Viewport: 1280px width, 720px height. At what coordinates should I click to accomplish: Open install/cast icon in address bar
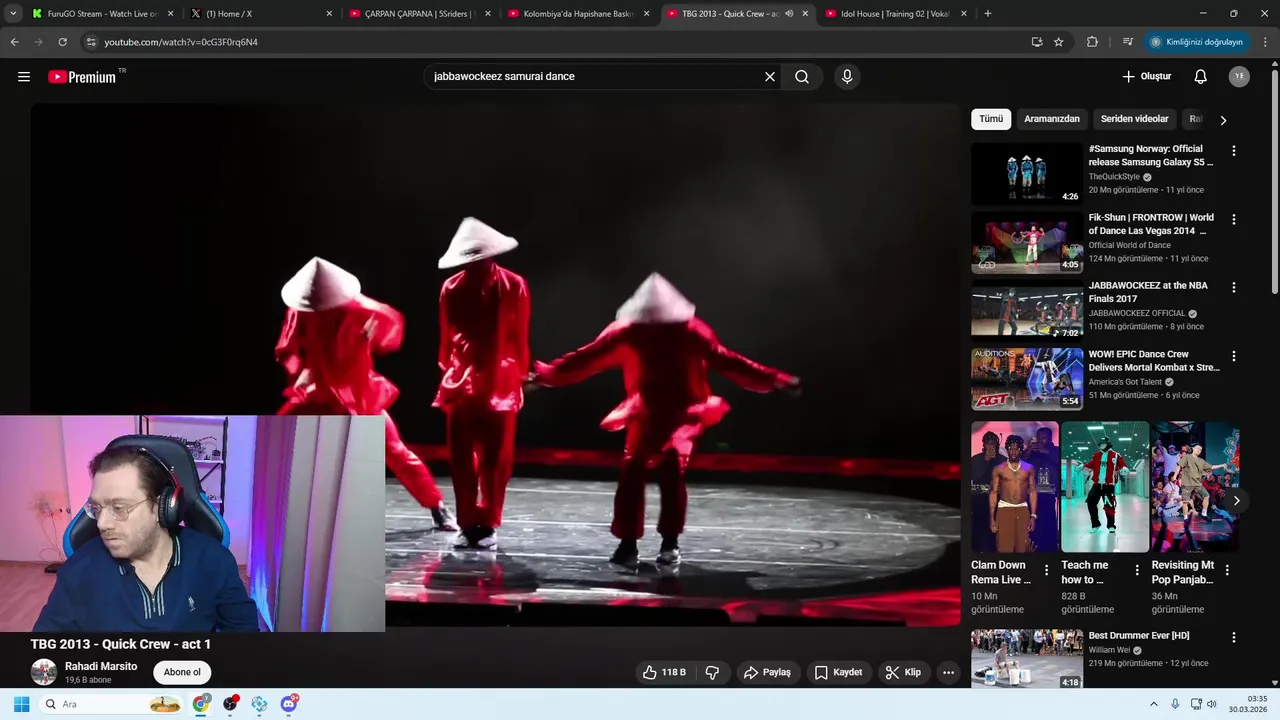tap(1037, 42)
